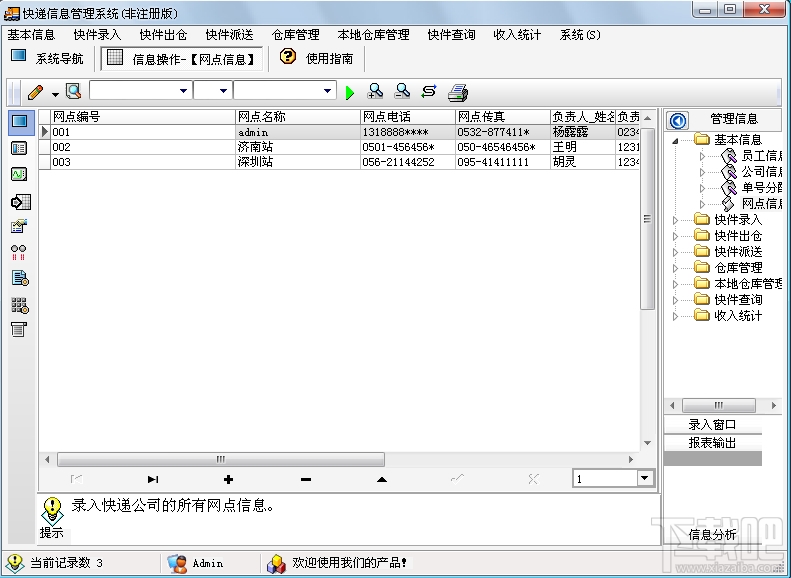Click the magnifier search icon left of filters
Screen dimensions: 791x578
tap(74, 91)
